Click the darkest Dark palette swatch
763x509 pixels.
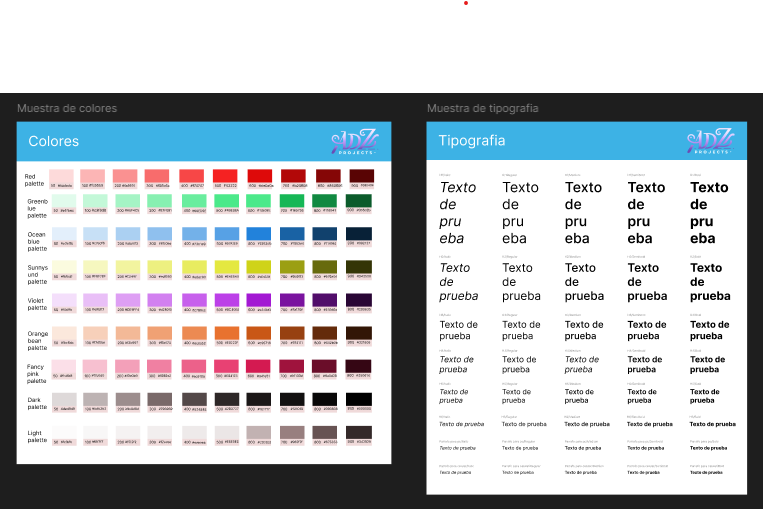point(359,399)
